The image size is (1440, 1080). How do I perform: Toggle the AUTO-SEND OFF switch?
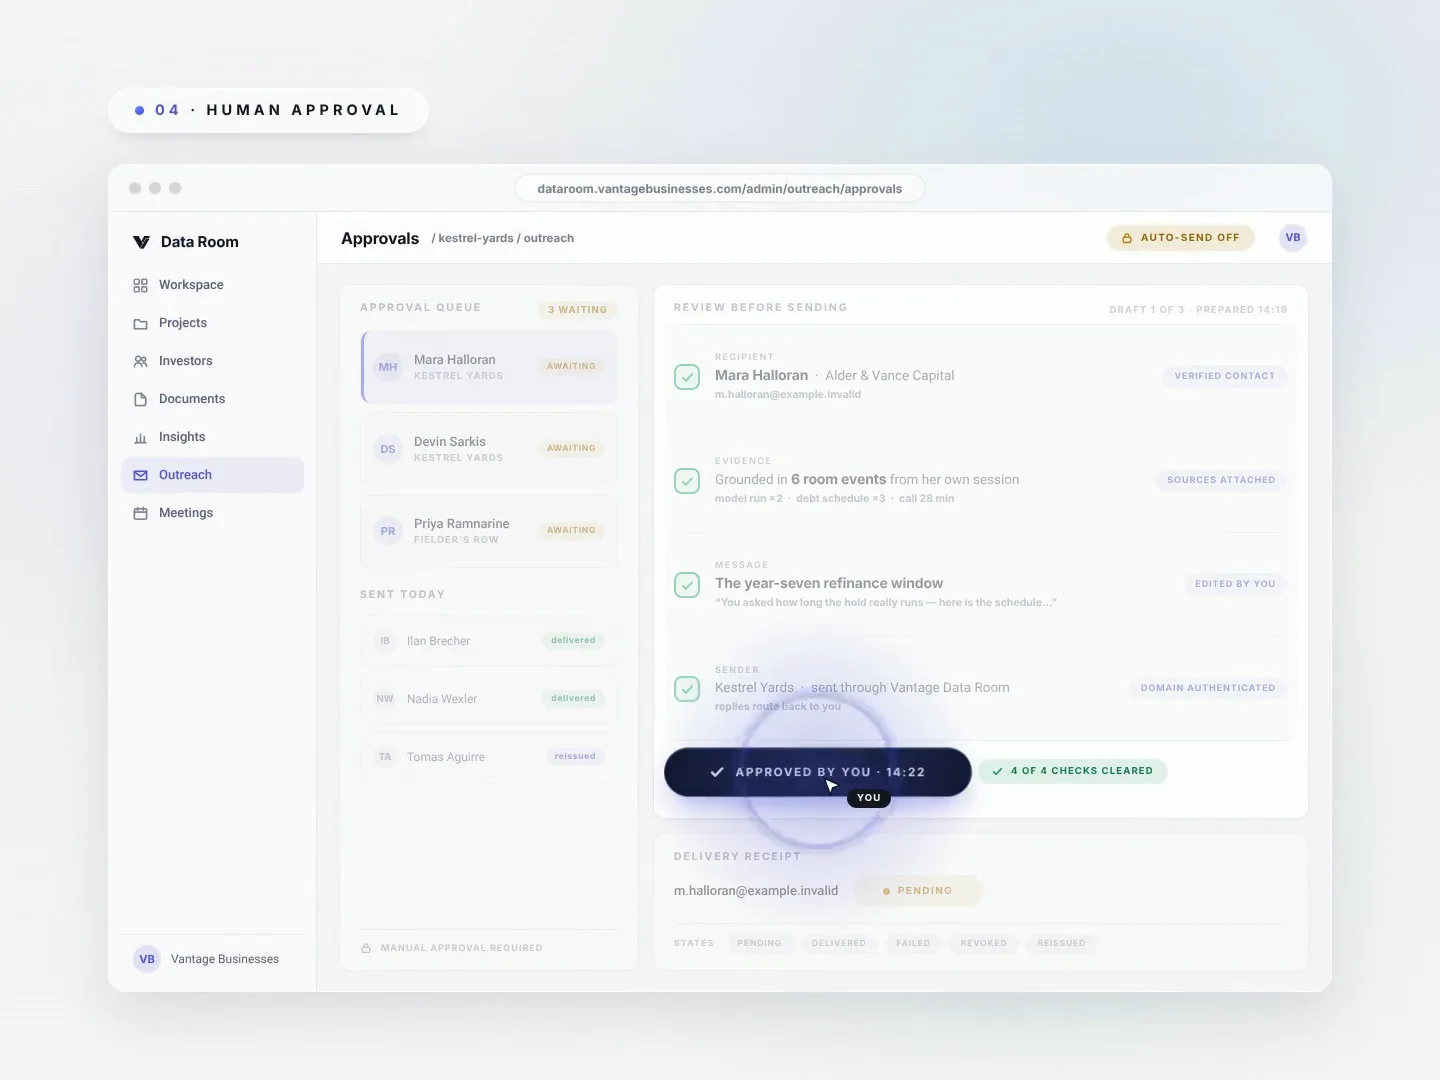click(x=1180, y=238)
